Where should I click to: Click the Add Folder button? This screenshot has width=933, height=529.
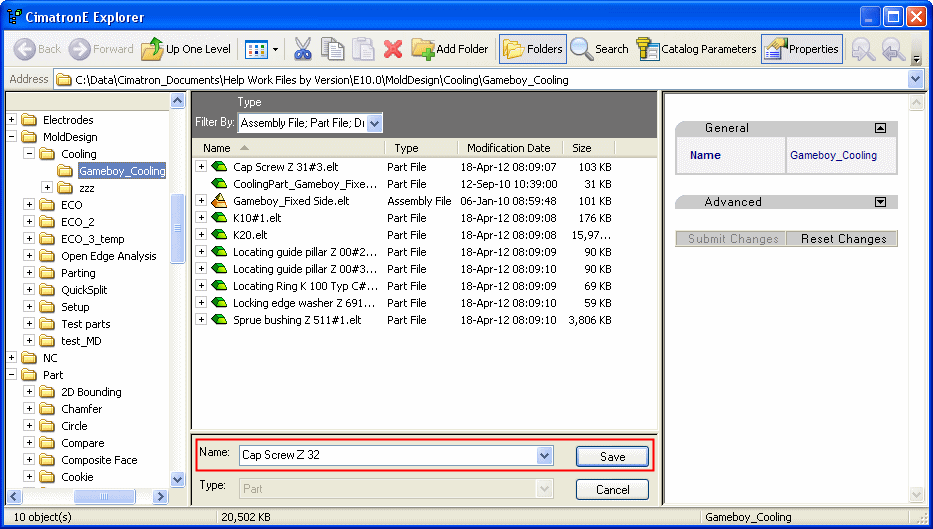450,49
